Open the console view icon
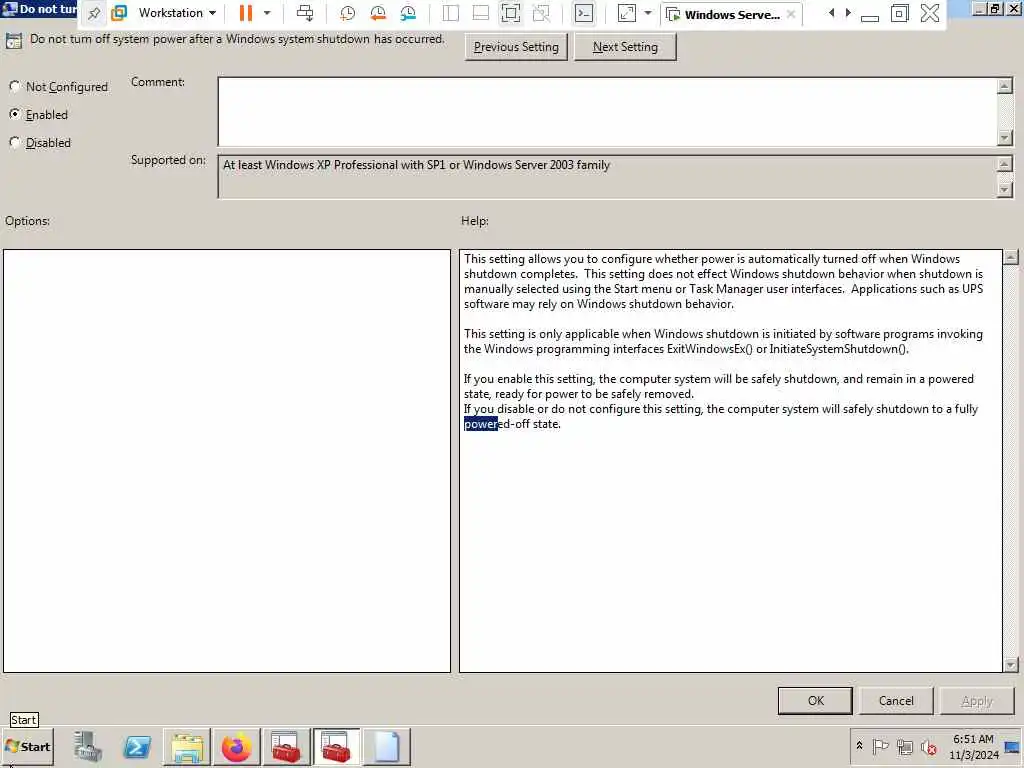The width and height of the screenshot is (1024, 768). click(x=584, y=13)
